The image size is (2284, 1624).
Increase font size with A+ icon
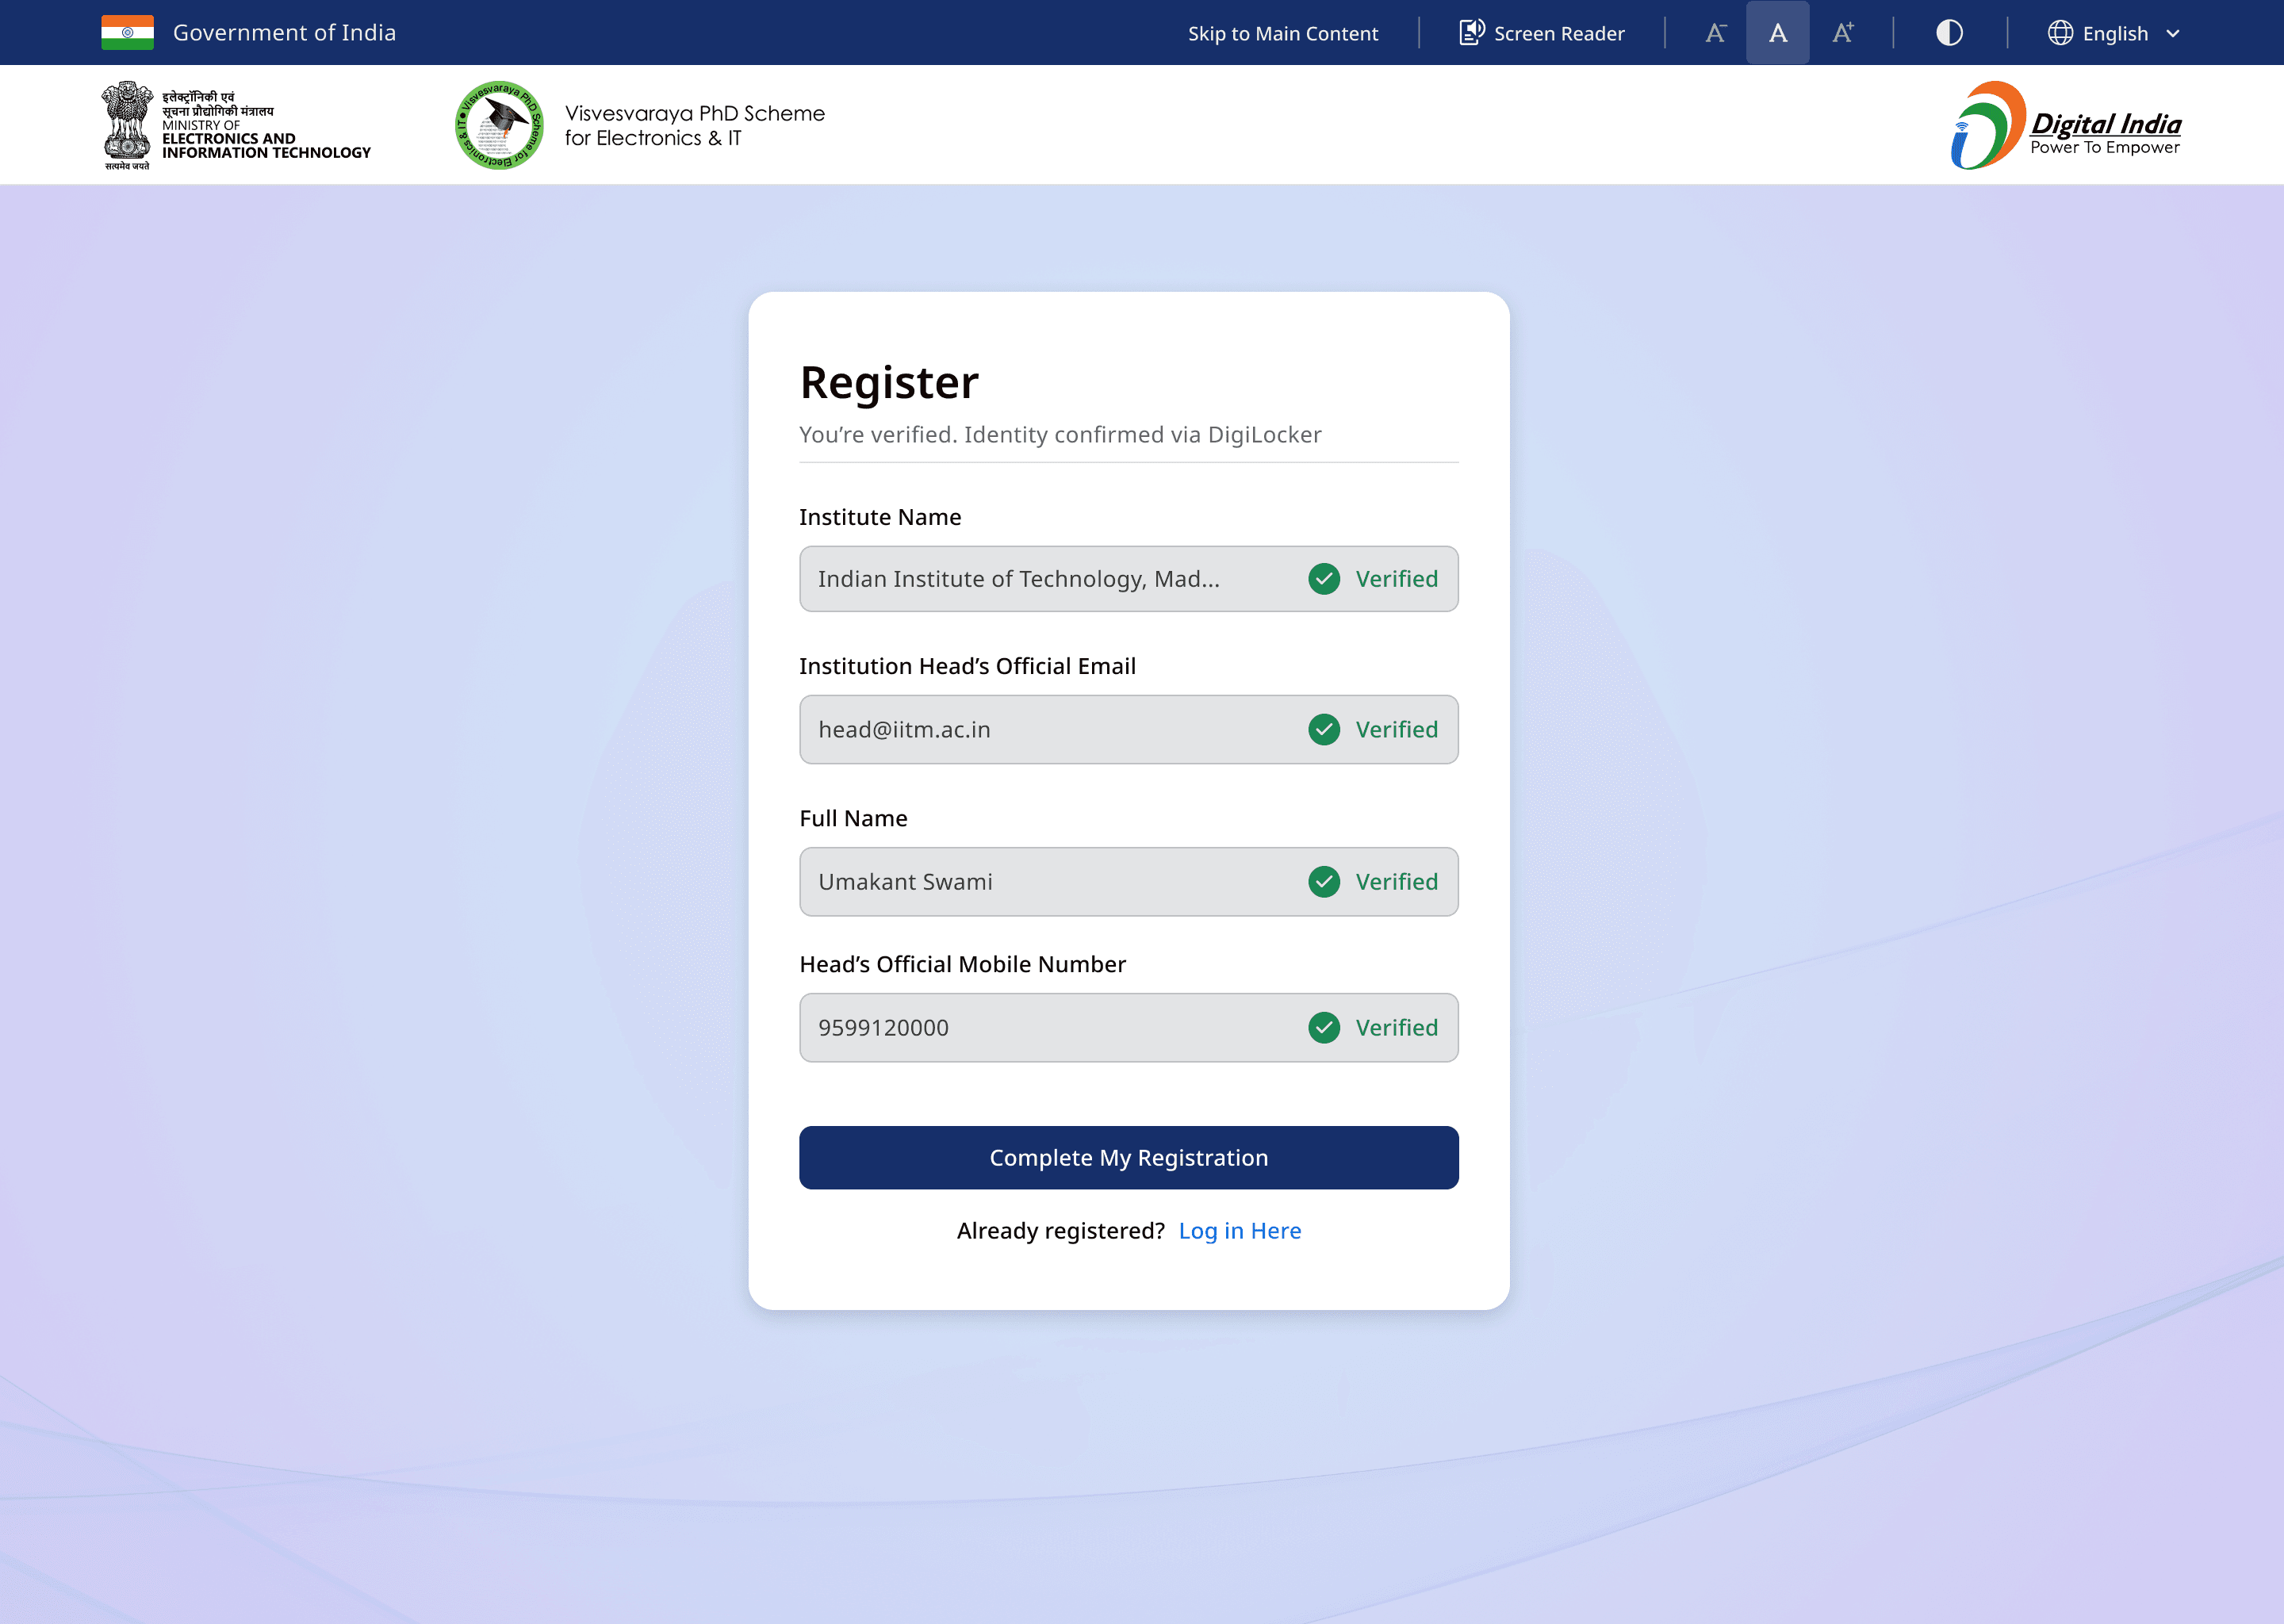1842,33
